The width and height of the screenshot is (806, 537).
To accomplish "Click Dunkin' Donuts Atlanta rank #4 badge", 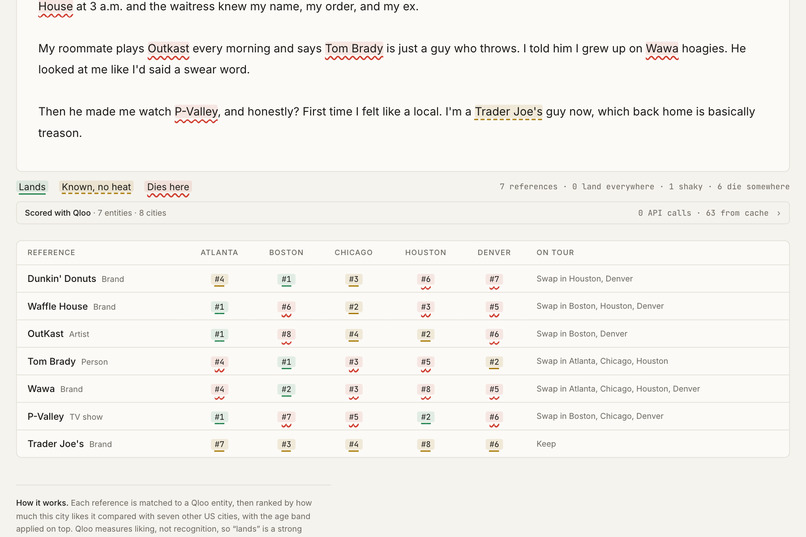I will click(x=219, y=279).
